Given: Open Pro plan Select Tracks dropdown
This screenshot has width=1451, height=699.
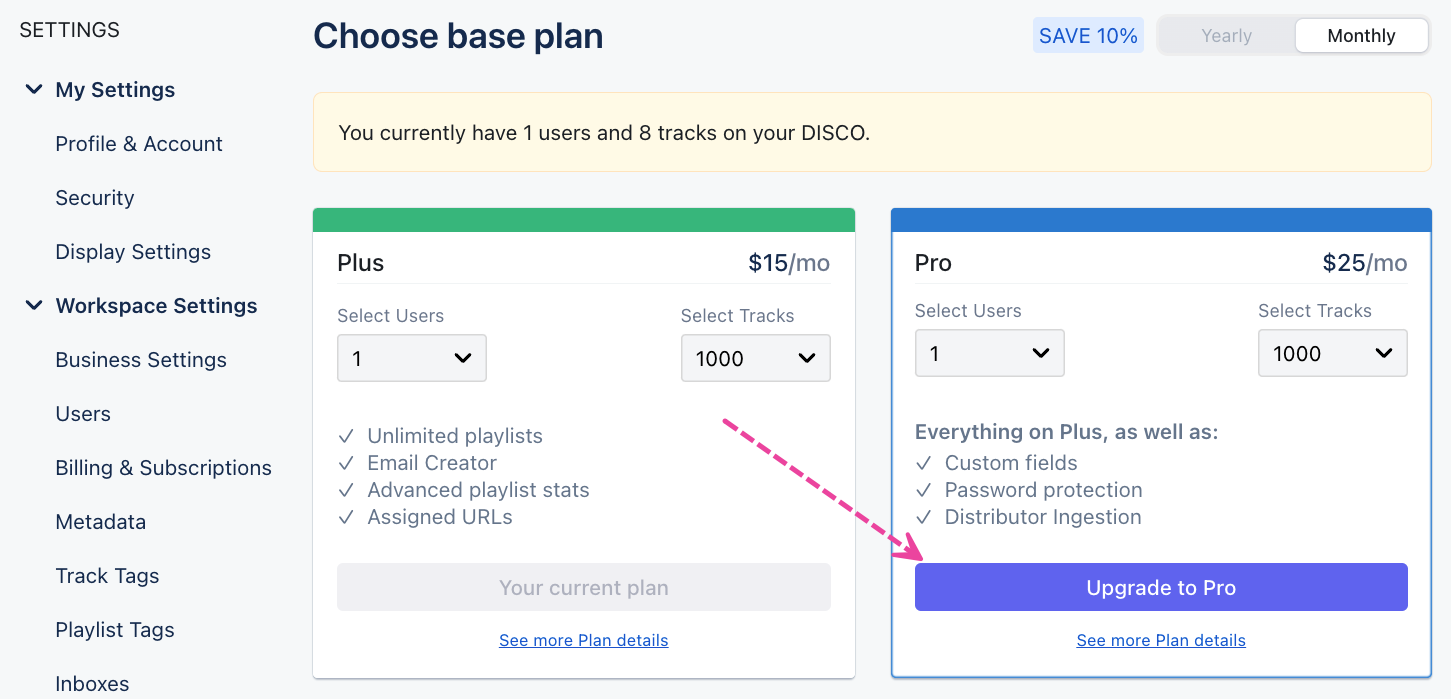Looking at the screenshot, I should coord(1332,353).
